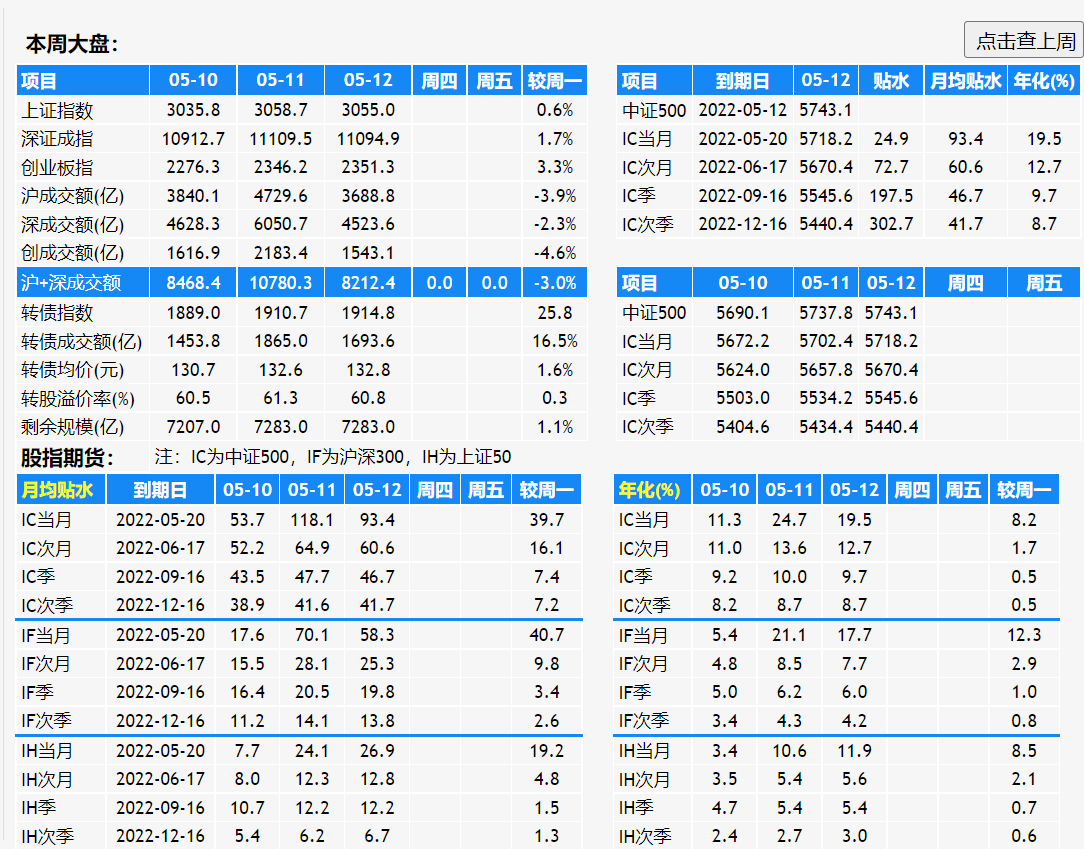Select the 11.9 年化 value for IH当月
The width and height of the screenshot is (1084, 849).
(854, 750)
